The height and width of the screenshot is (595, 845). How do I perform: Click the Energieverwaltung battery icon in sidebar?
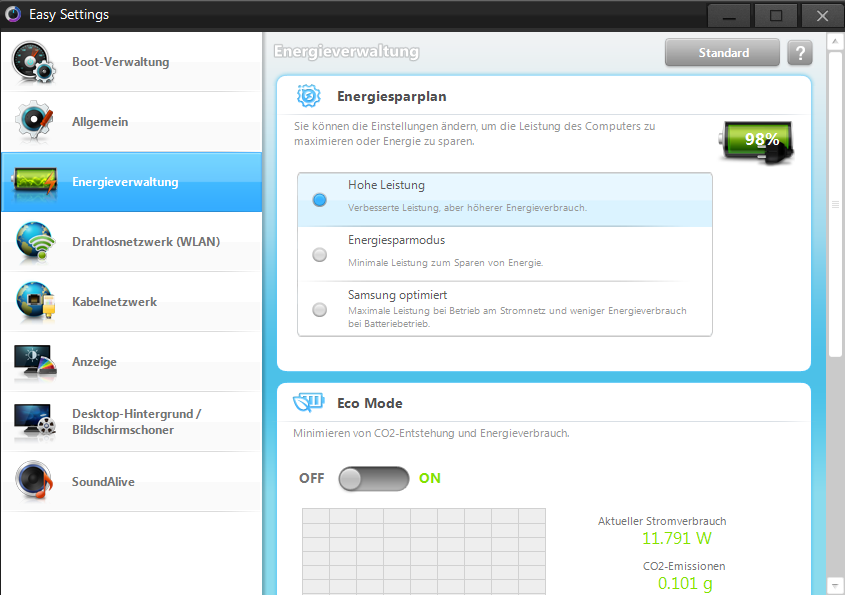tap(35, 182)
